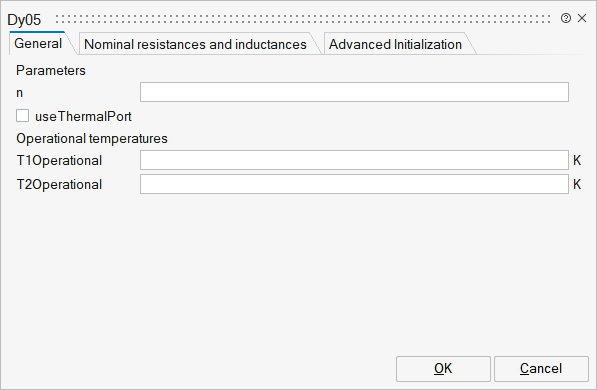Open the help icon in title bar
This screenshot has height=390, width=597.
[x=566, y=18]
